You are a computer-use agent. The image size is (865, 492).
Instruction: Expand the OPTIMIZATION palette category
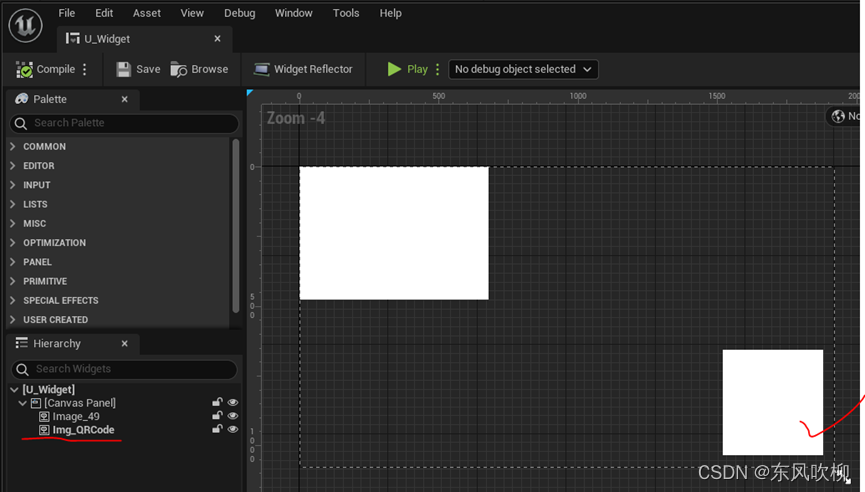(12, 243)
